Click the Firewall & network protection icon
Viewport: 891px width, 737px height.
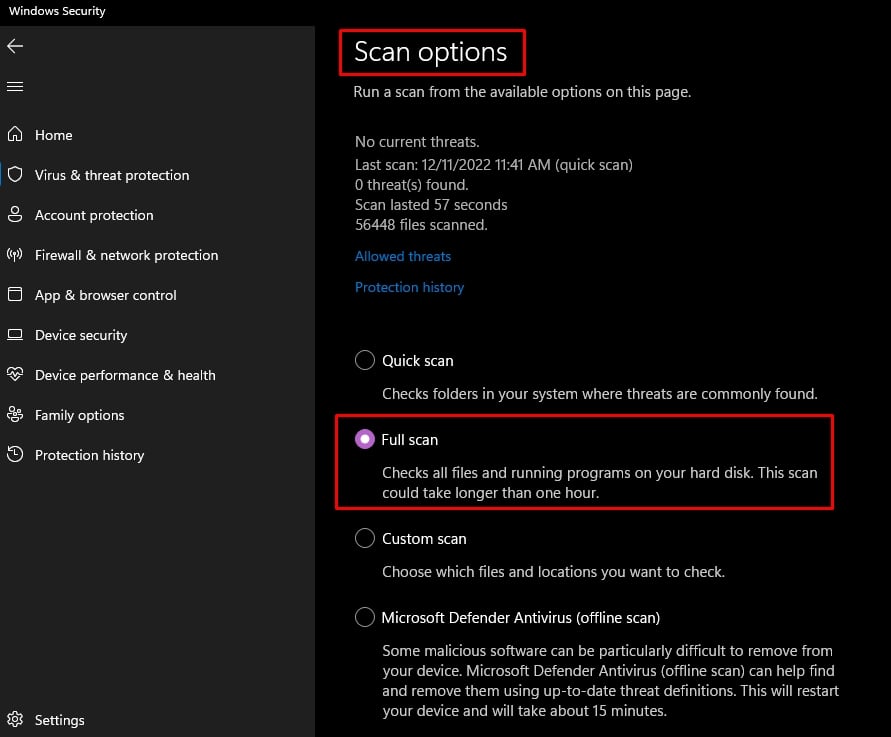point(15,255)
